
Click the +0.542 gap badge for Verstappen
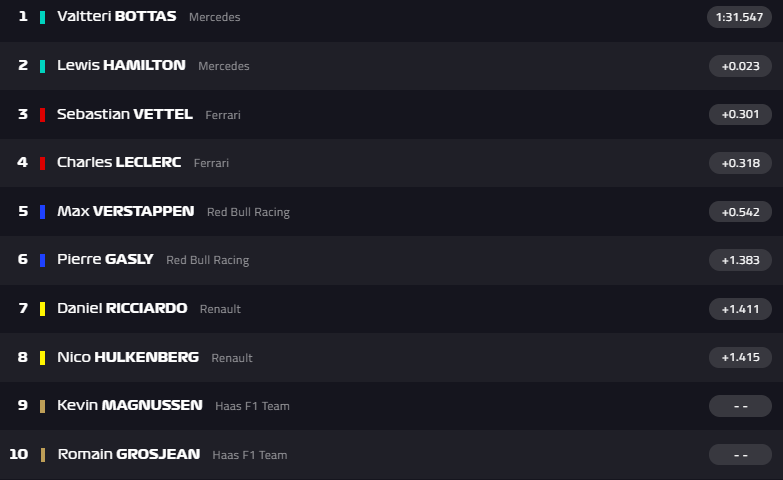click(740, 212)
